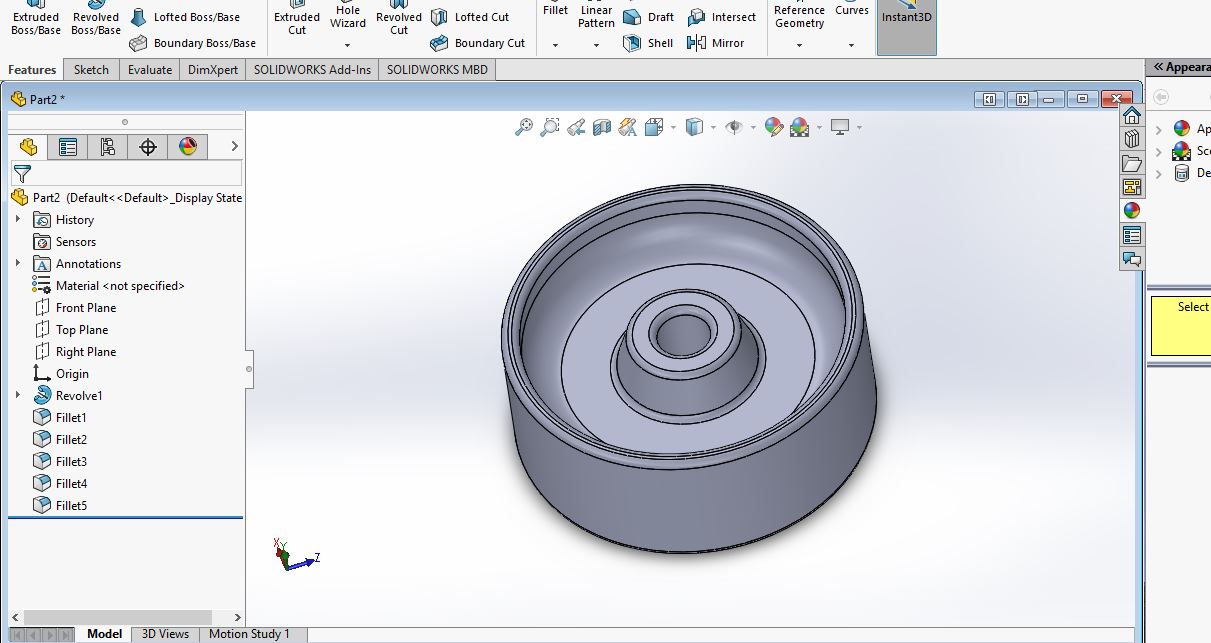
Task: Click the Intersect tool
Action: click(722, 17)
